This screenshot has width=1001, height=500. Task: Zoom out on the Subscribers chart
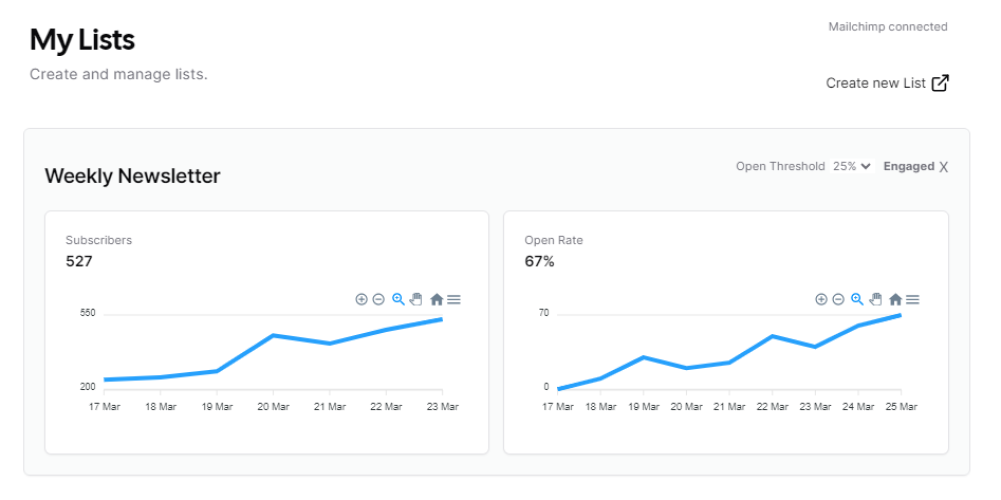[378, 299]
